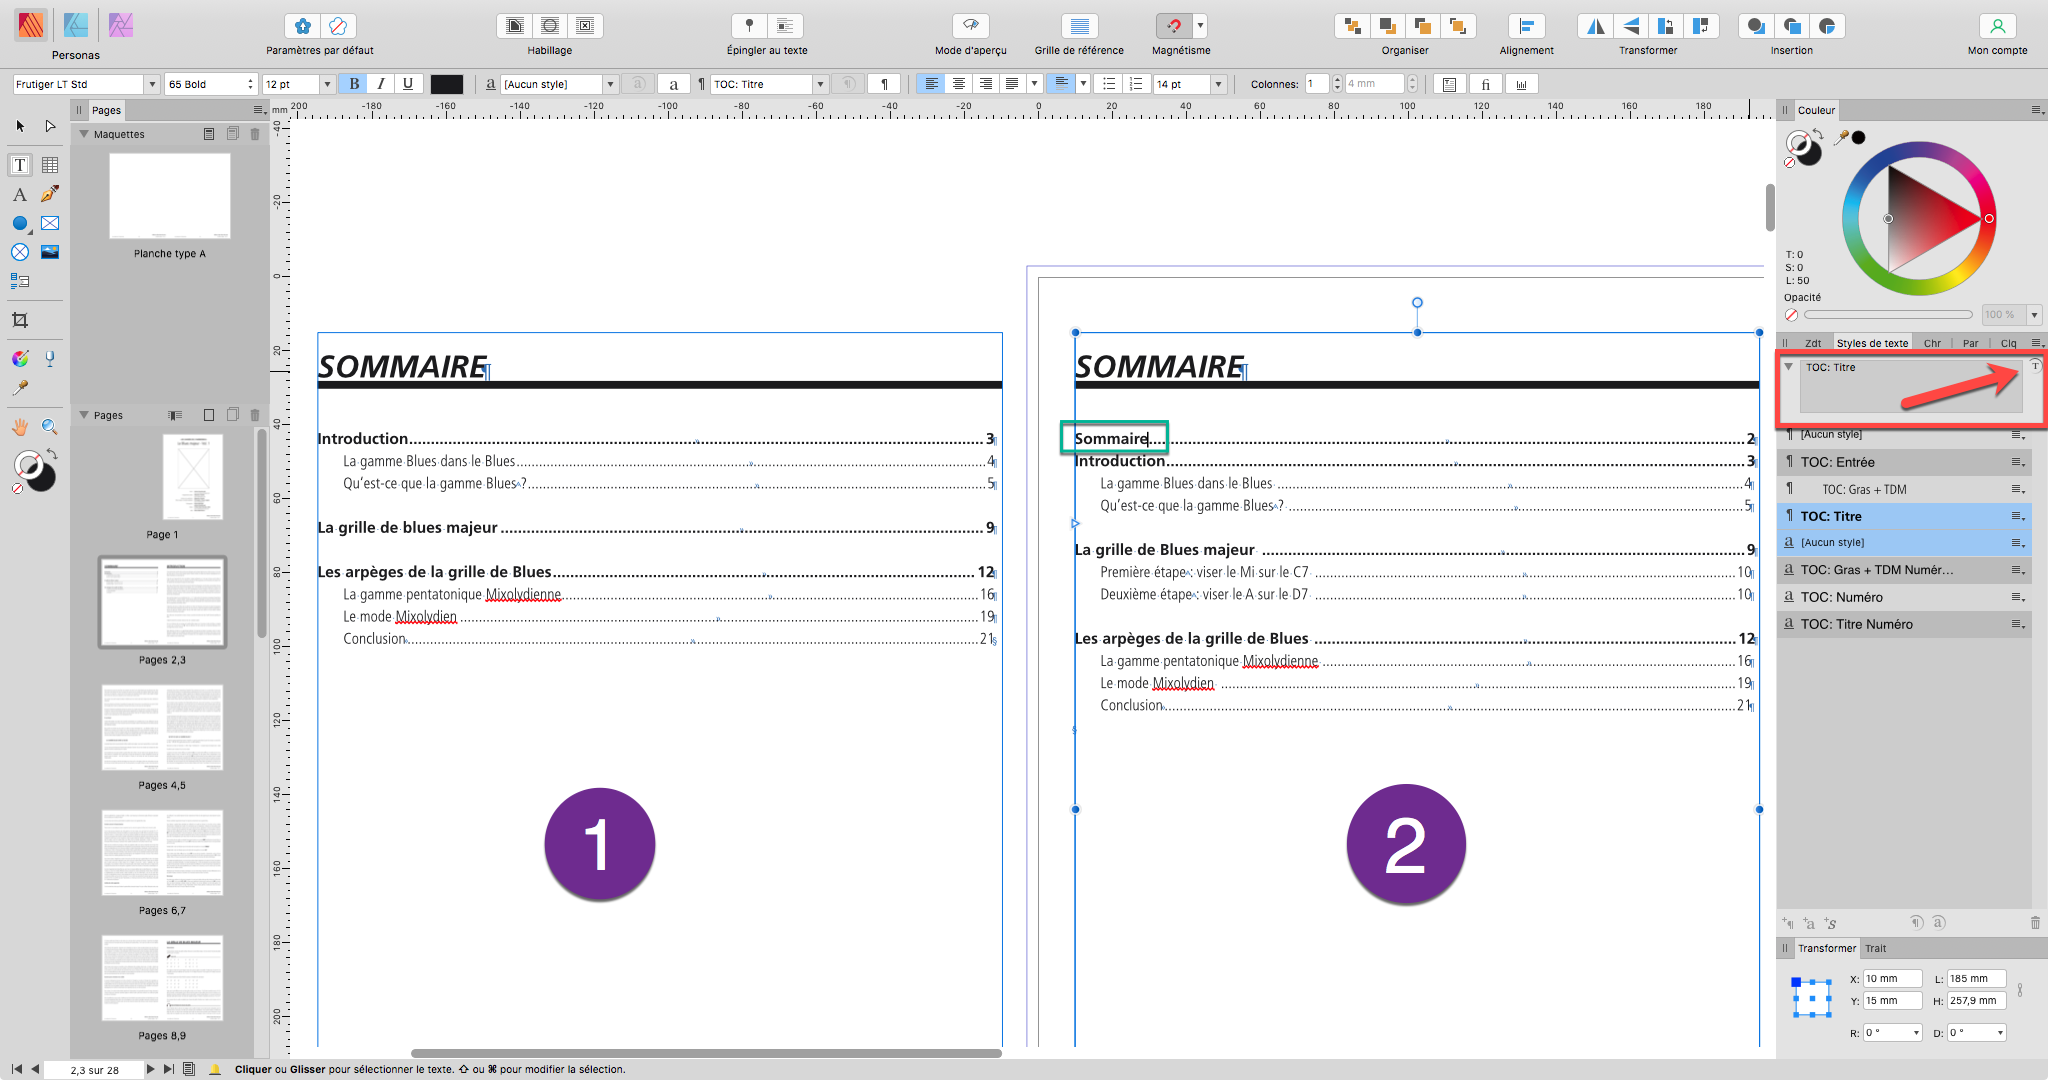
Task: Click the Magnétisme snapping icon
Action: click(x=1172, y=26)
